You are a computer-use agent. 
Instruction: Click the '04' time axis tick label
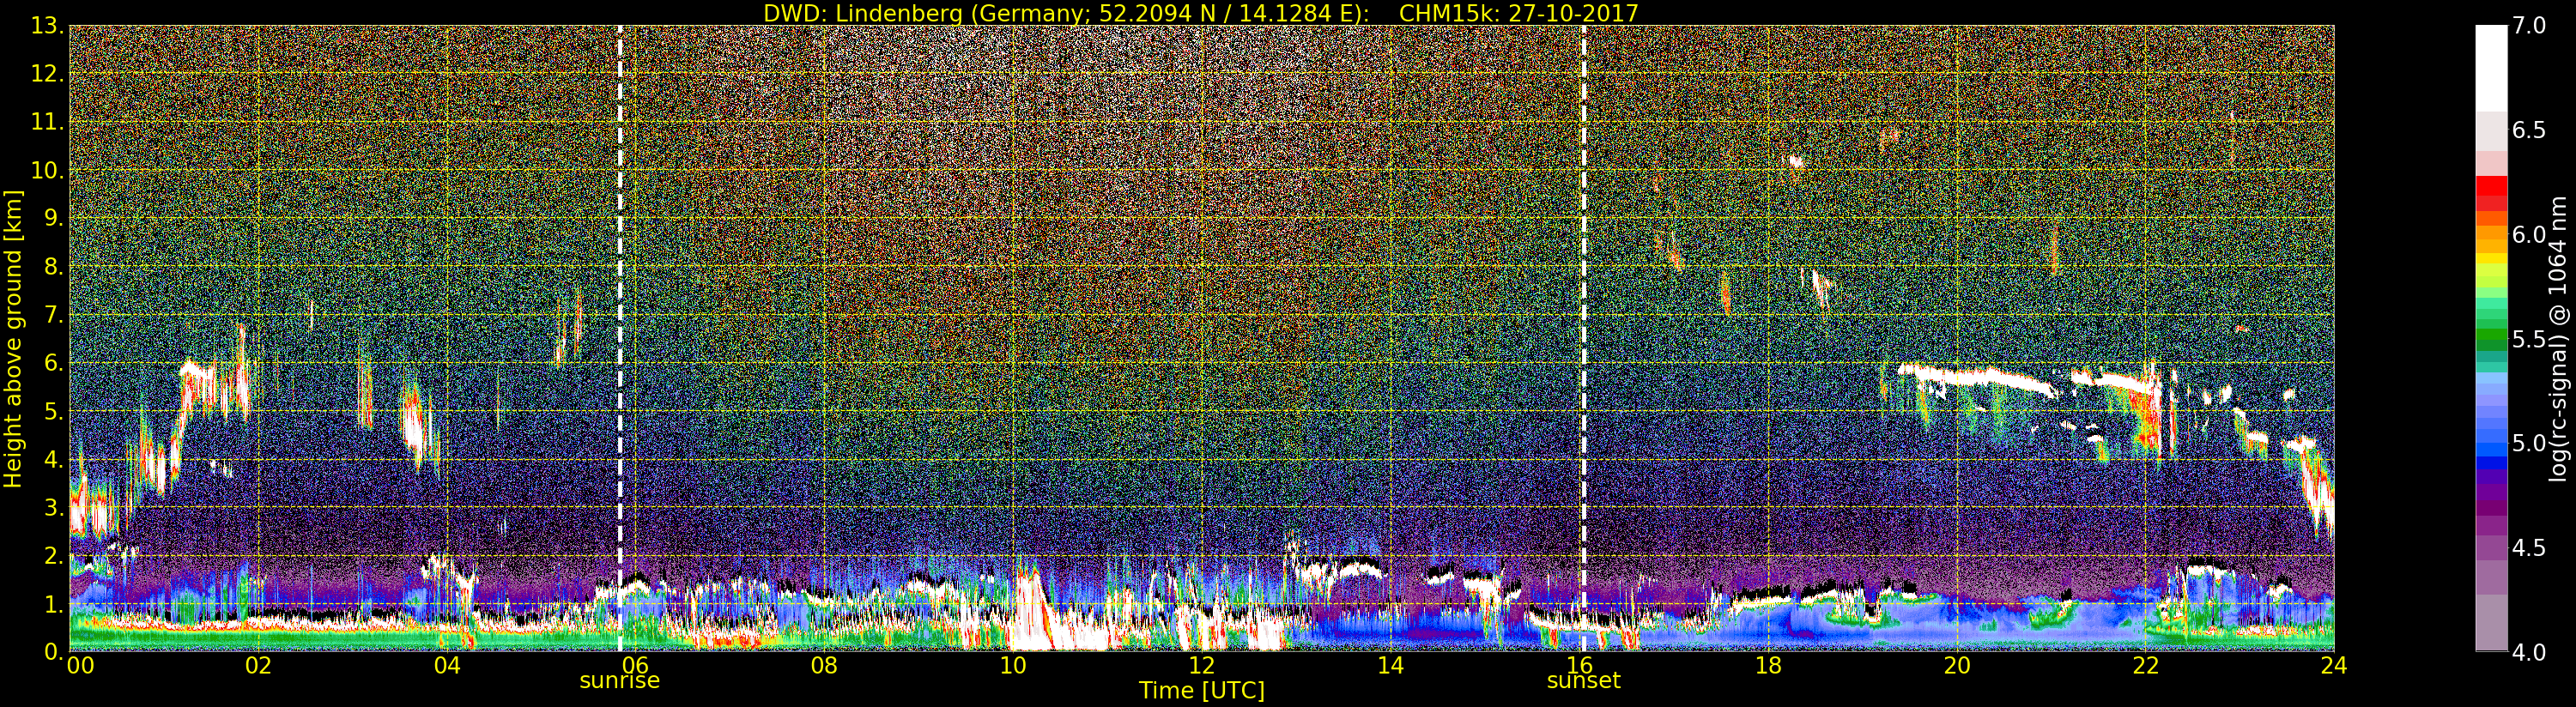447,666
